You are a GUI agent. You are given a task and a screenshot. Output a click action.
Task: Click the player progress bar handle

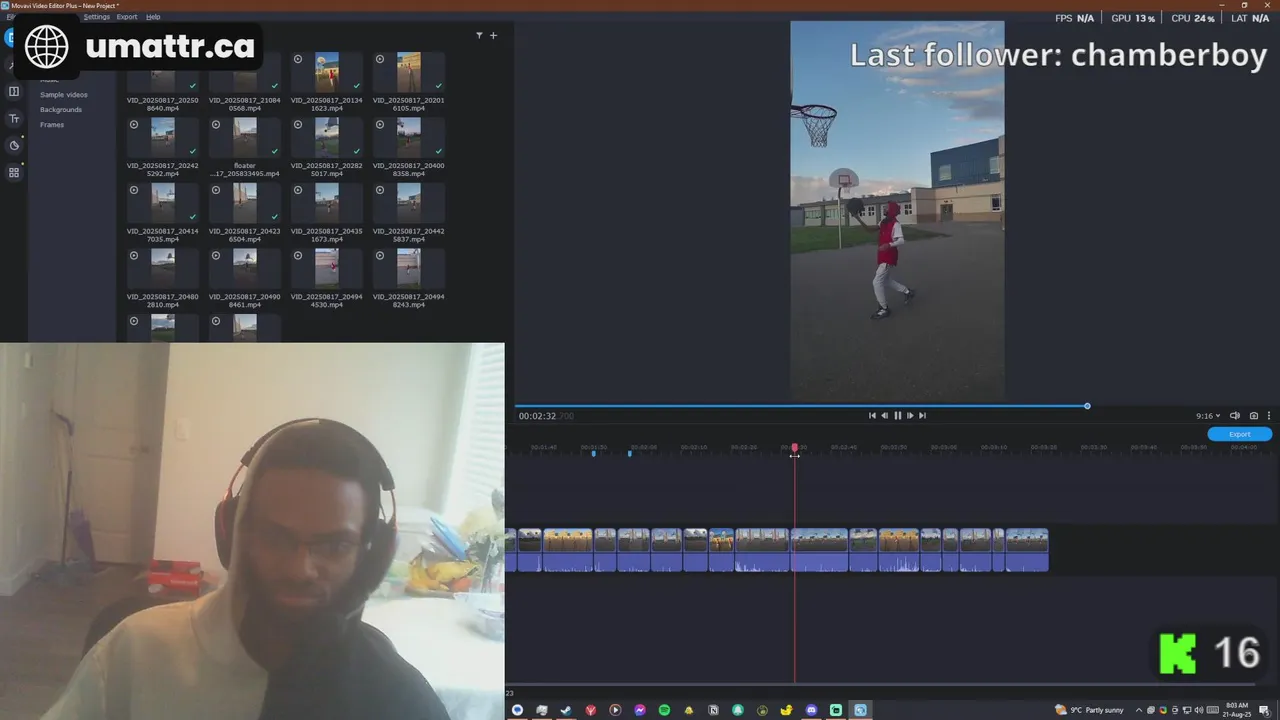coord(1087,406)
